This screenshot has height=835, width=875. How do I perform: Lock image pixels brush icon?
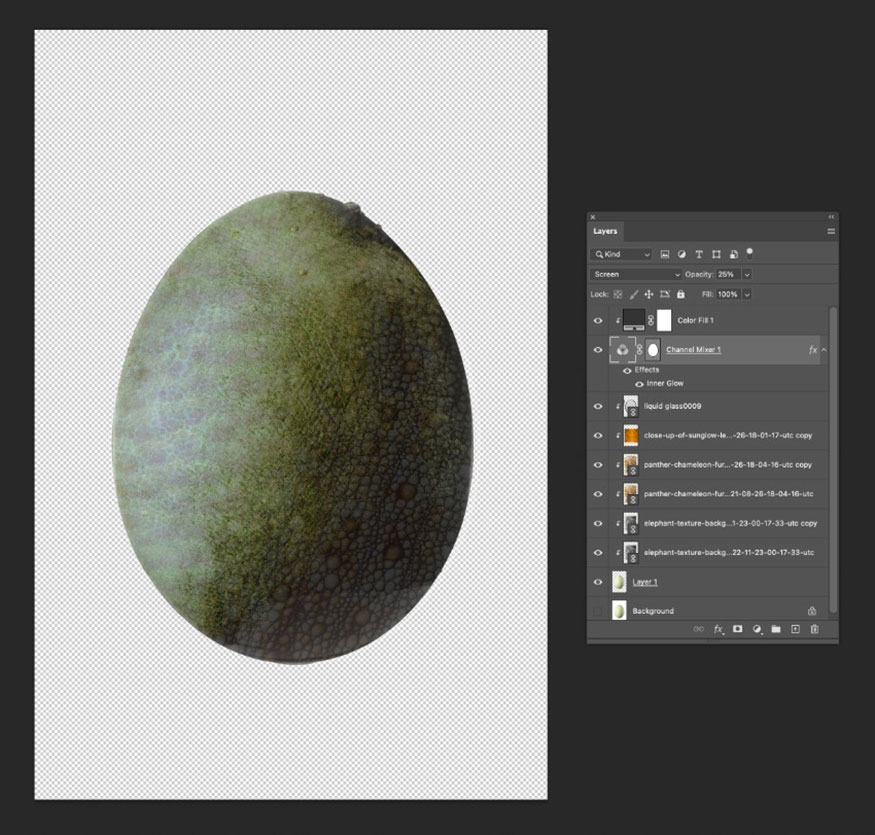[x=634, y=294]
